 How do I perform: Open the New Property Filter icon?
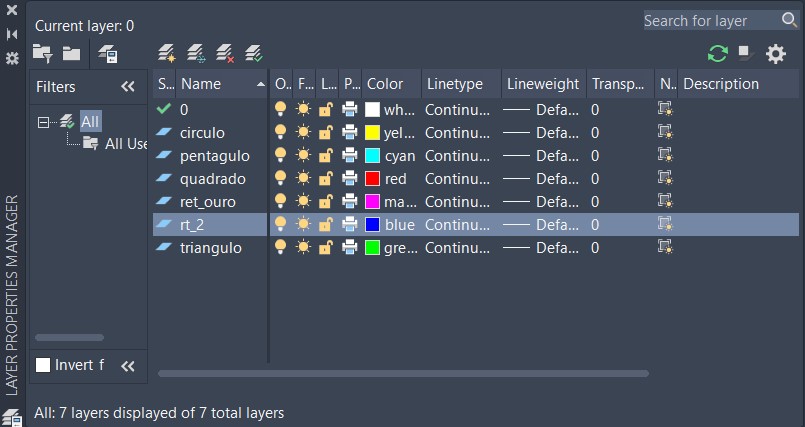(42, 53)
